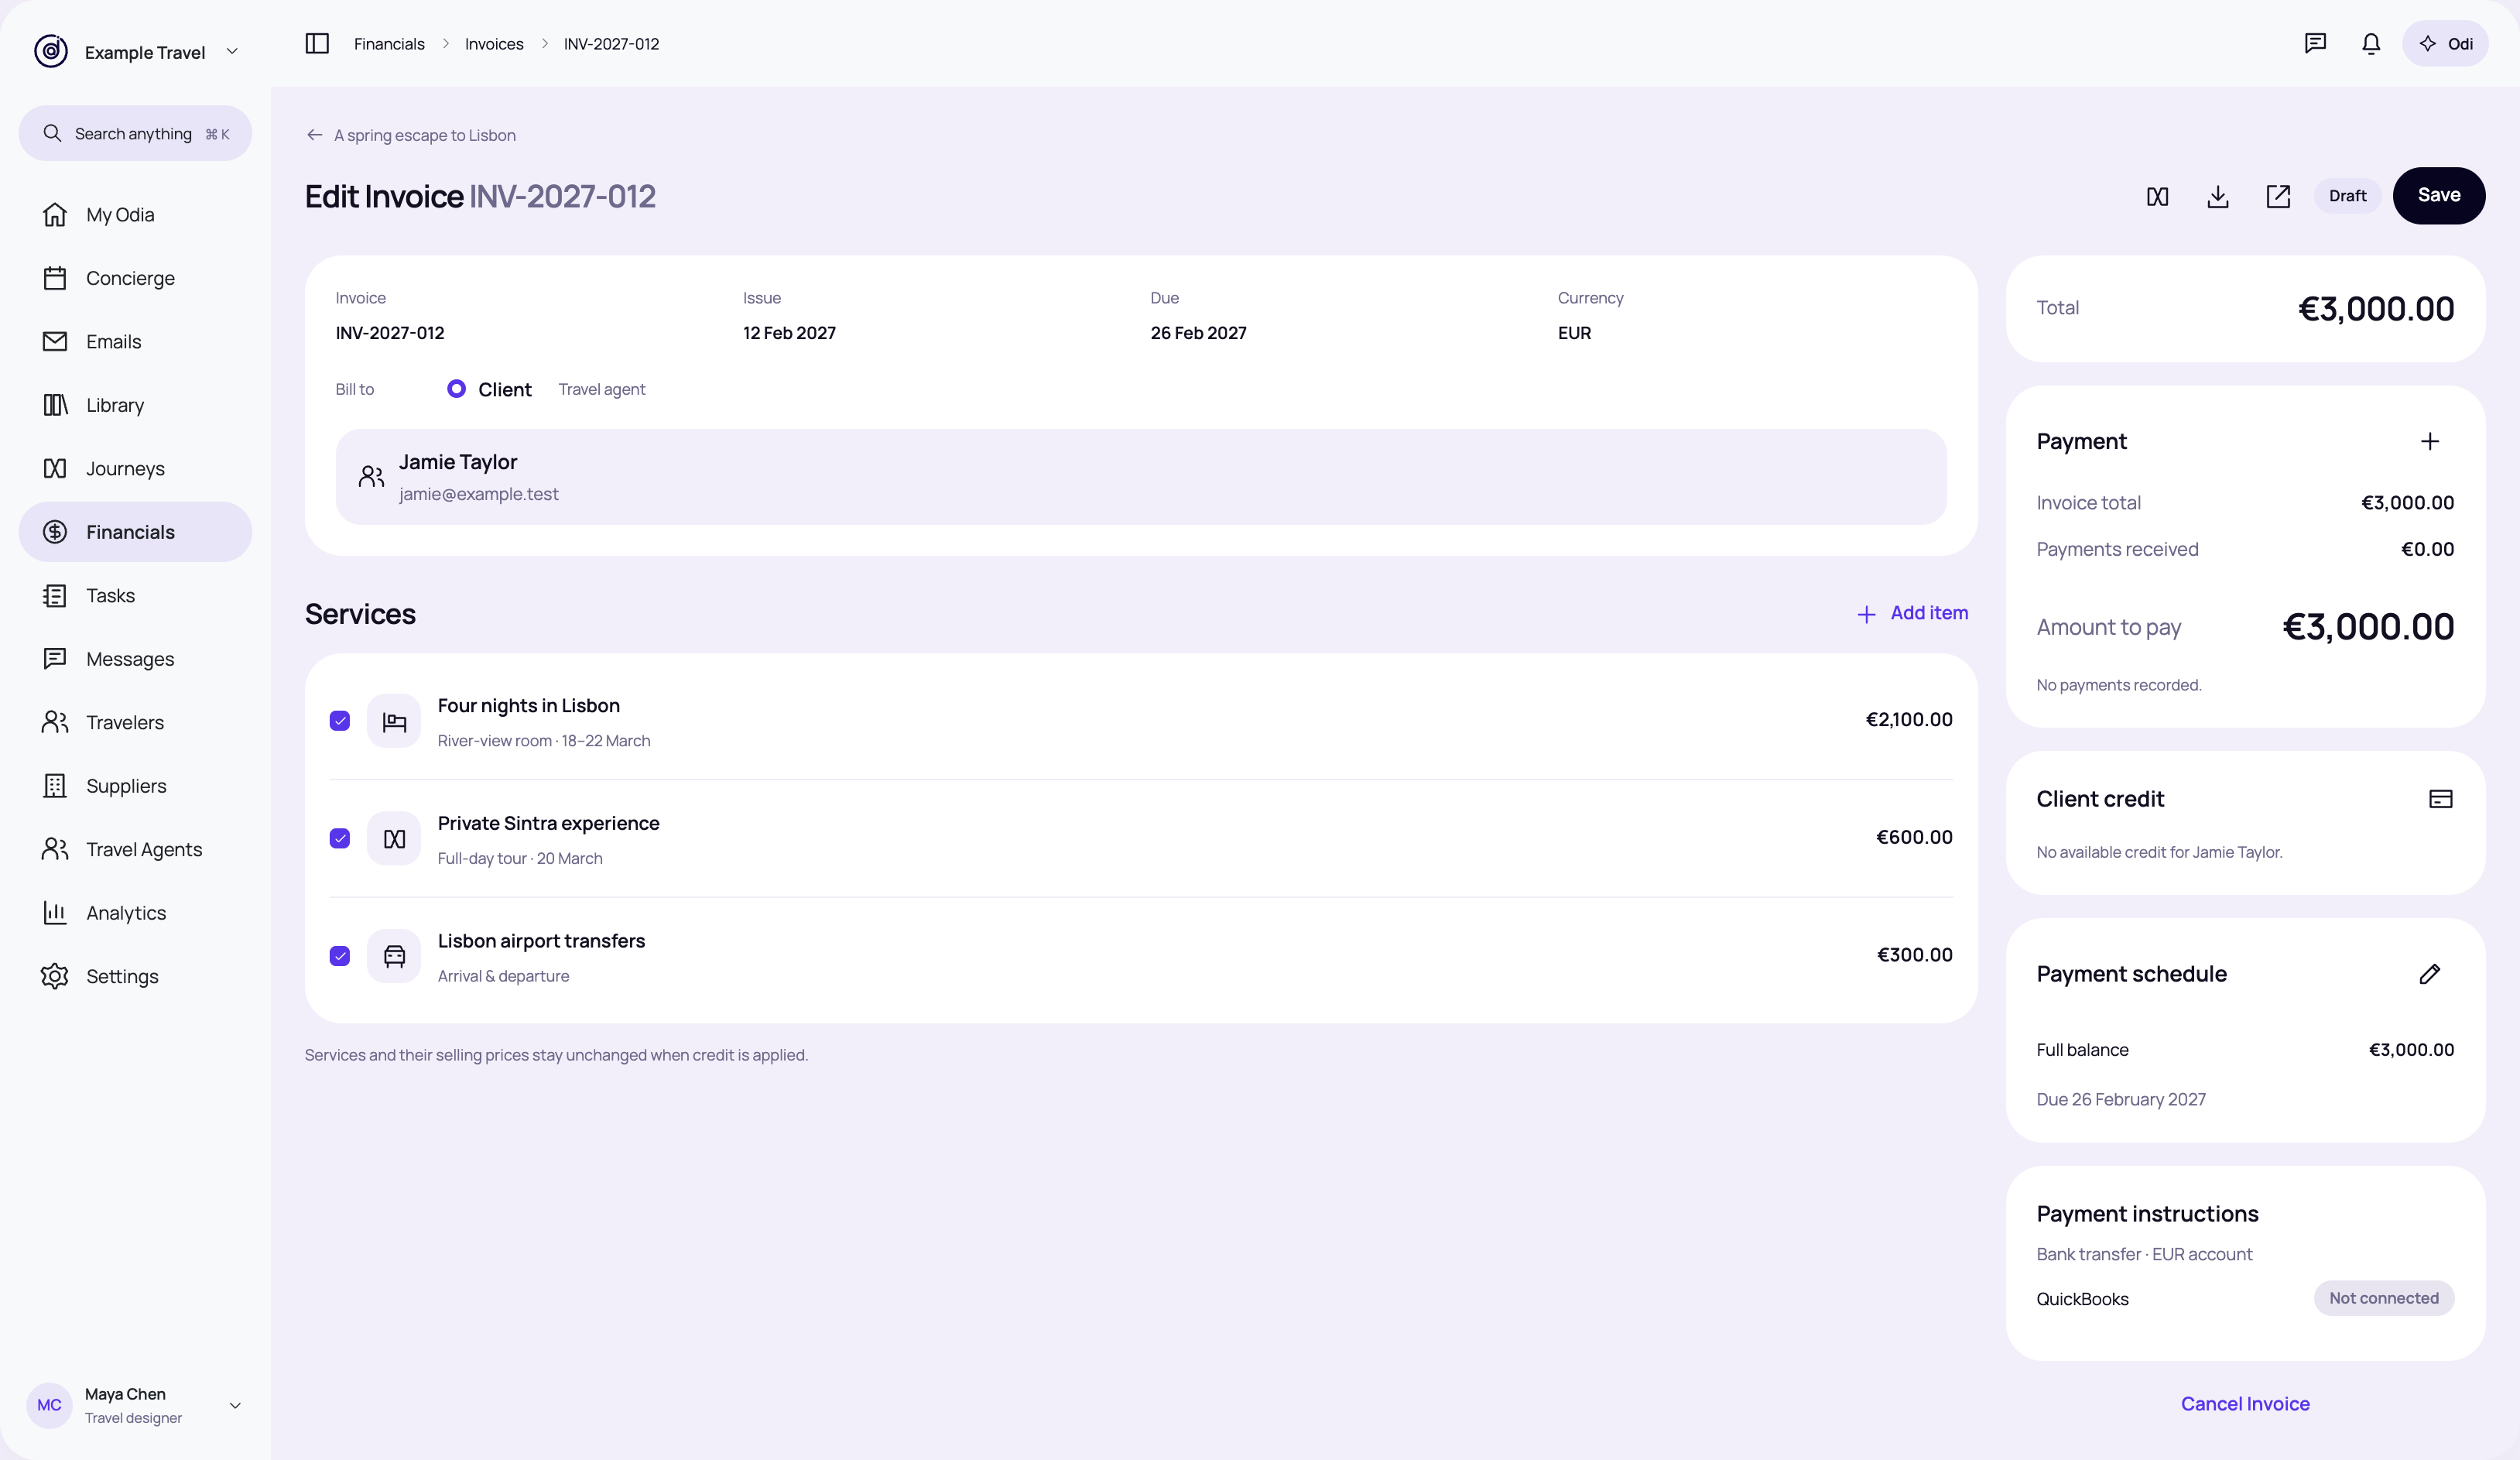The height and width of the screenshot is (1460, 2520).
Task: Open the Issue date 12 Feb 2027
Action: pyautogui.click(x=789, y=333)
